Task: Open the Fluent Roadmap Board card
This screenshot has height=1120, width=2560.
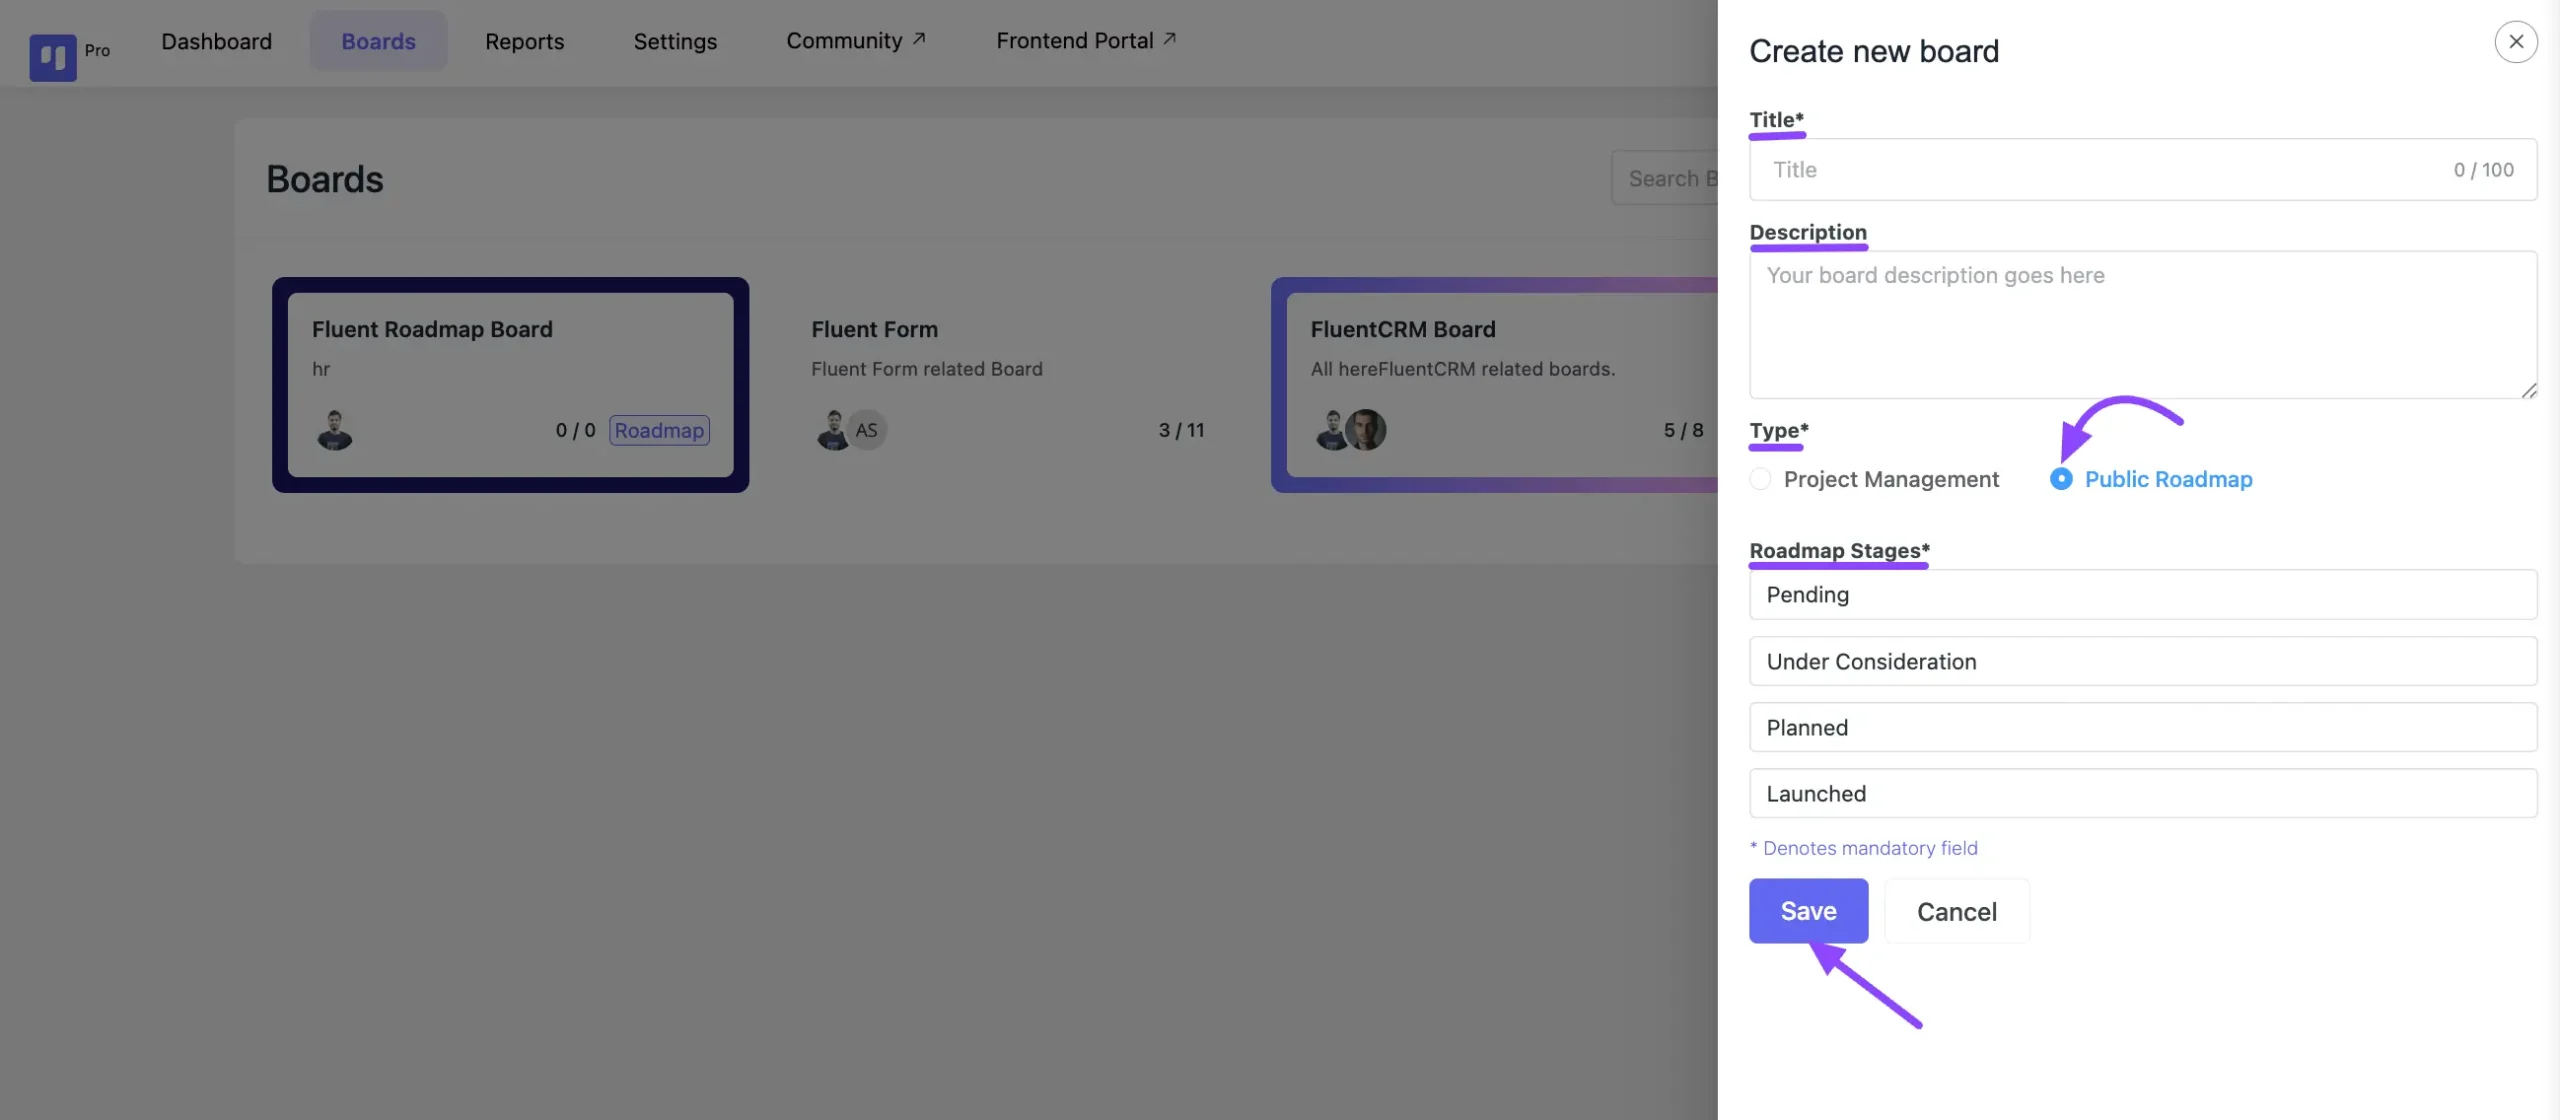Action: click(x=510, y=385)
